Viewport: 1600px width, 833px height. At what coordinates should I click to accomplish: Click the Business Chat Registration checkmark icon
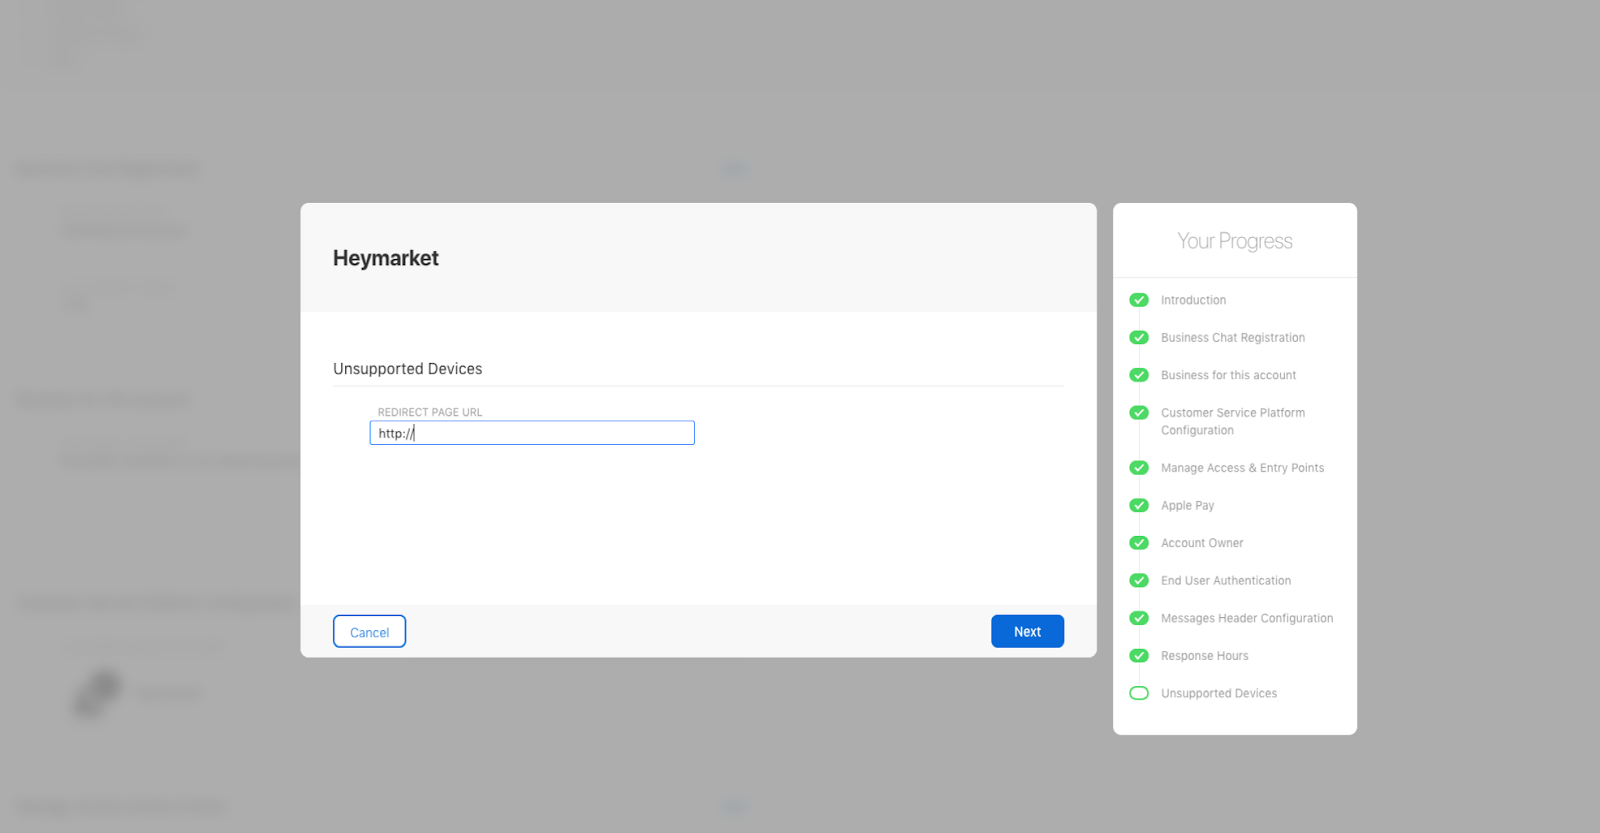click(x=1139, y=337)
